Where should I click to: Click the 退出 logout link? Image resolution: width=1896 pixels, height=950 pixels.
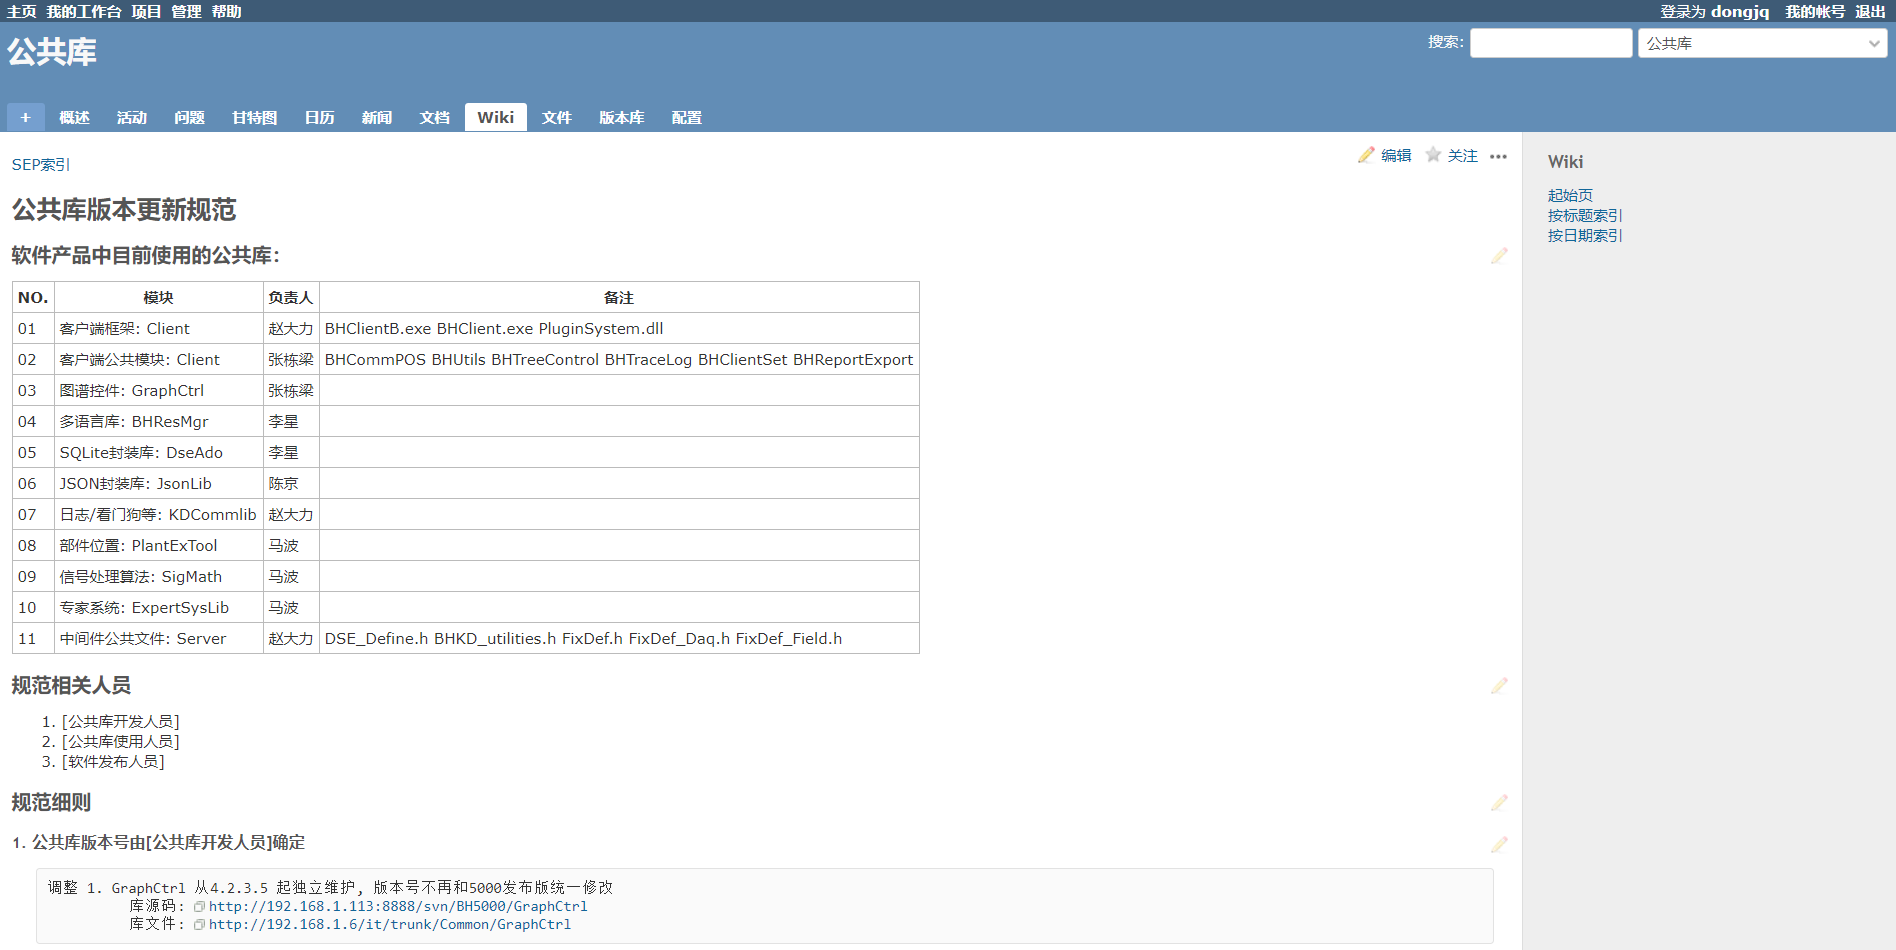[1870, 11]
